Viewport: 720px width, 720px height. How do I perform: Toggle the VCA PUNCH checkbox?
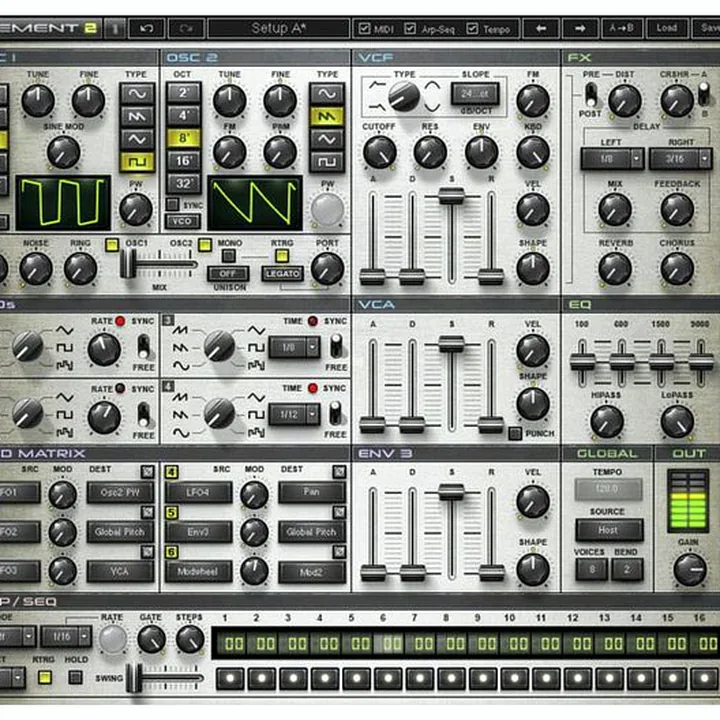point(515,433)
